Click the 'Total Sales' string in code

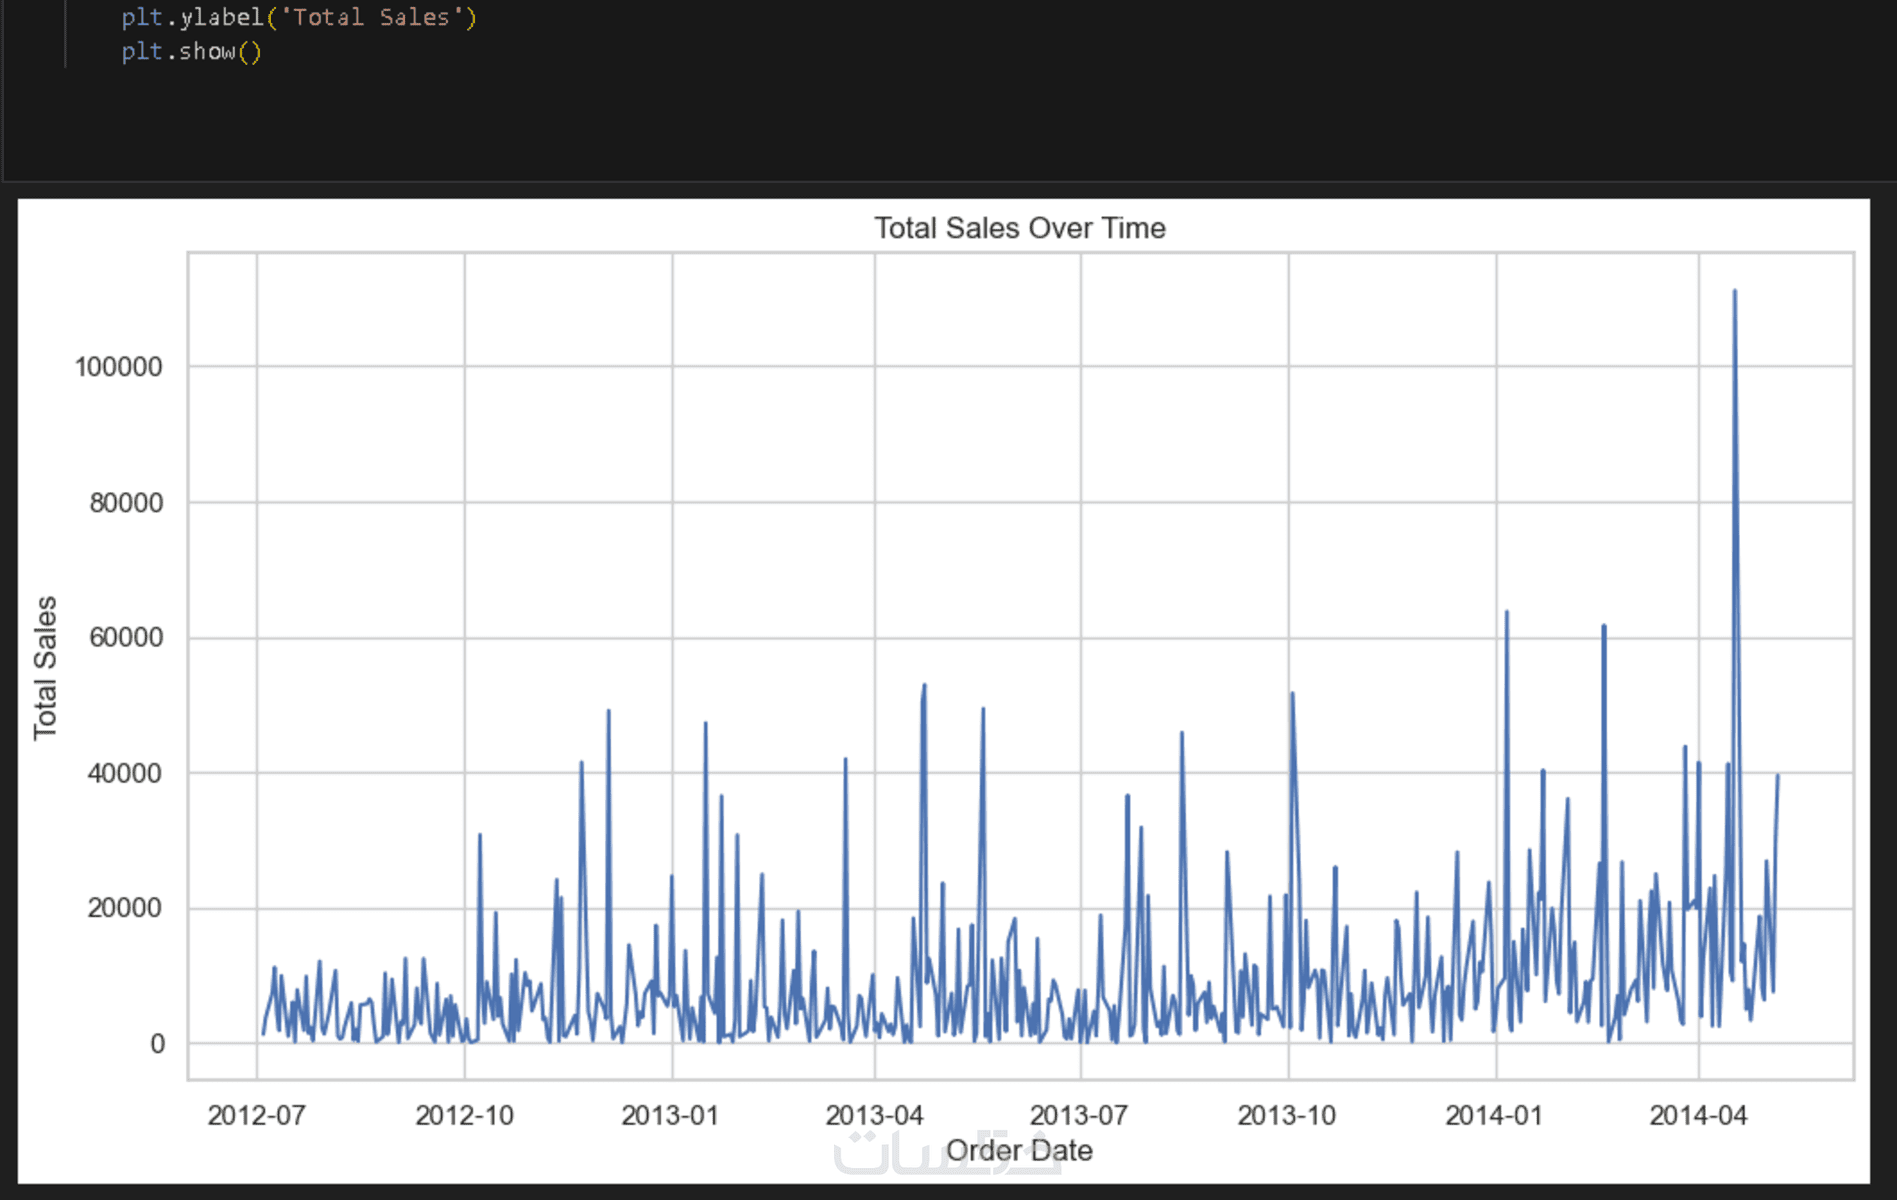click(x=371, y=17)
